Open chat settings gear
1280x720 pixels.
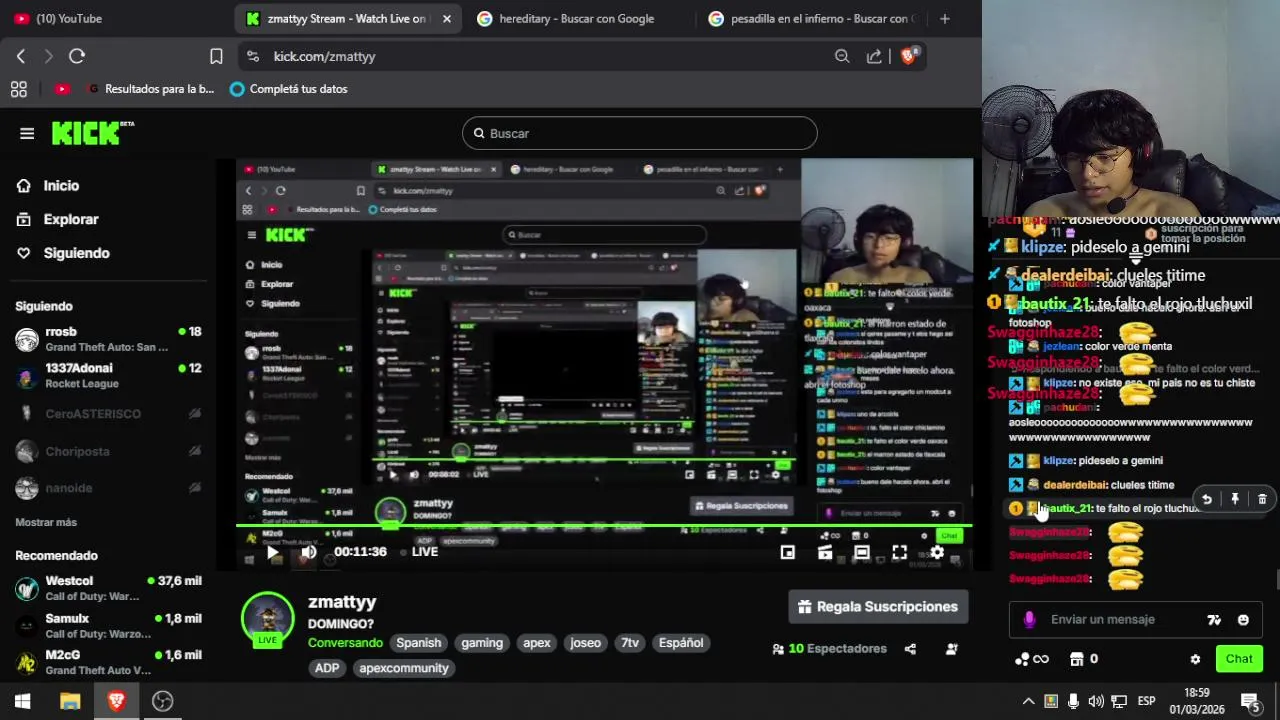point(1195,659)
